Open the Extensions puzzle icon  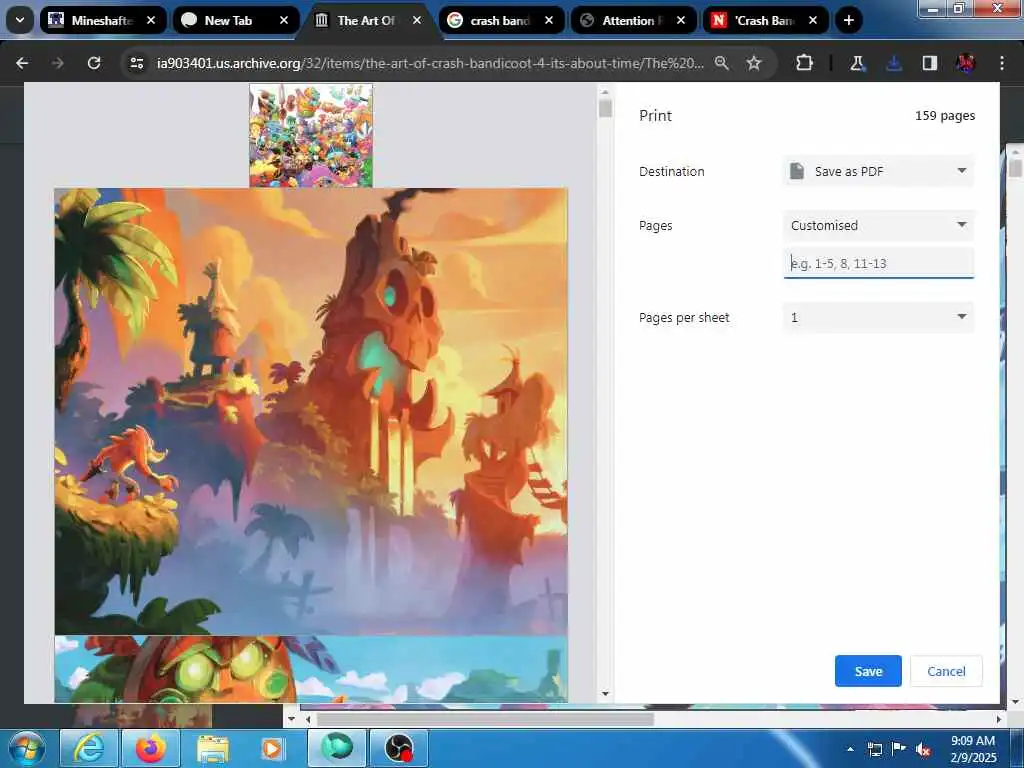click(x=805, y=63)
